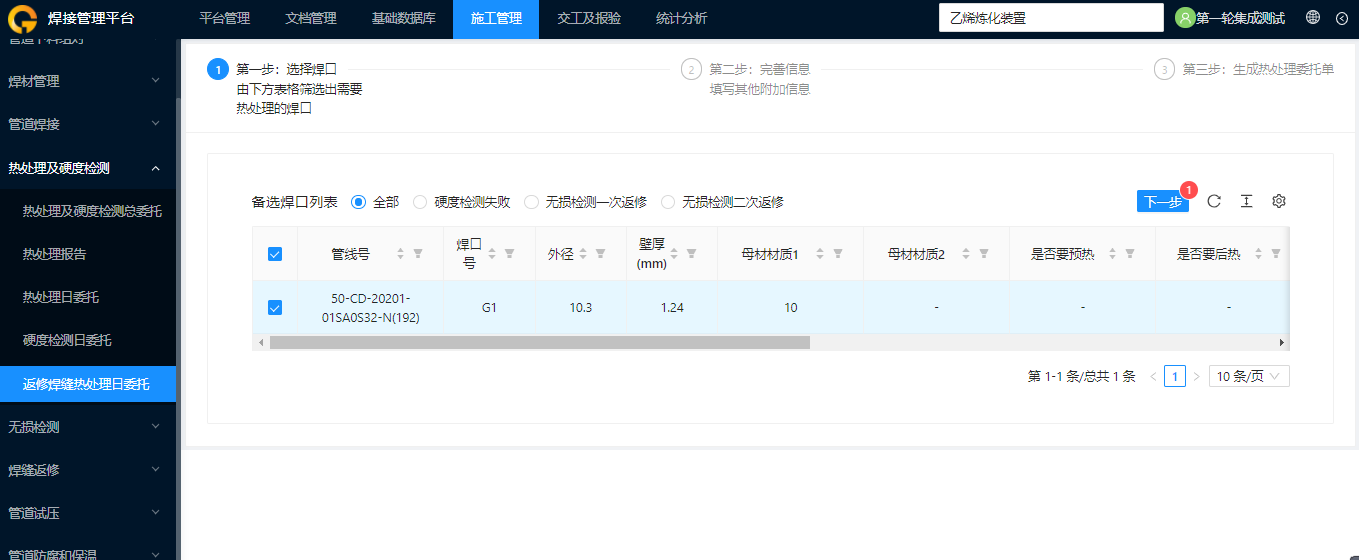The height and width of the screenshot is (560, 1359).
Task: Expand the 焊缝返修 sidebar menu
Action: [x=88, y=470]
